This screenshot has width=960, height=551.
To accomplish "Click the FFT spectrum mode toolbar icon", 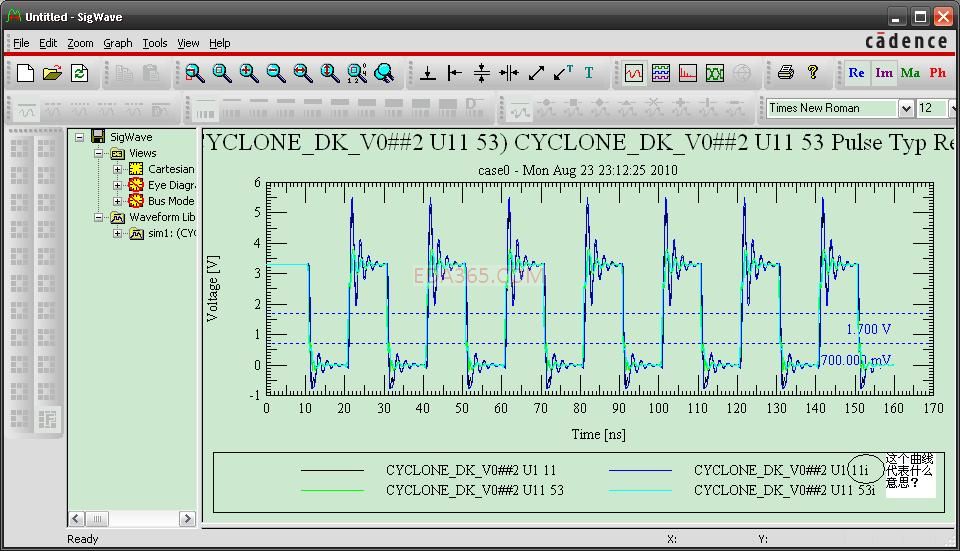I will click(687, 73).
